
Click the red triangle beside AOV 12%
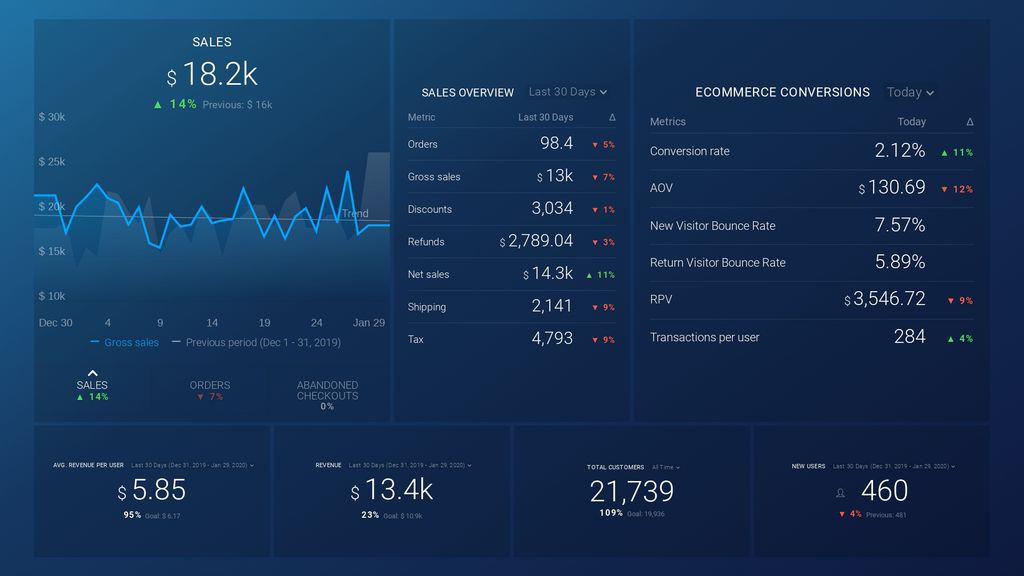tap(944, 187)
